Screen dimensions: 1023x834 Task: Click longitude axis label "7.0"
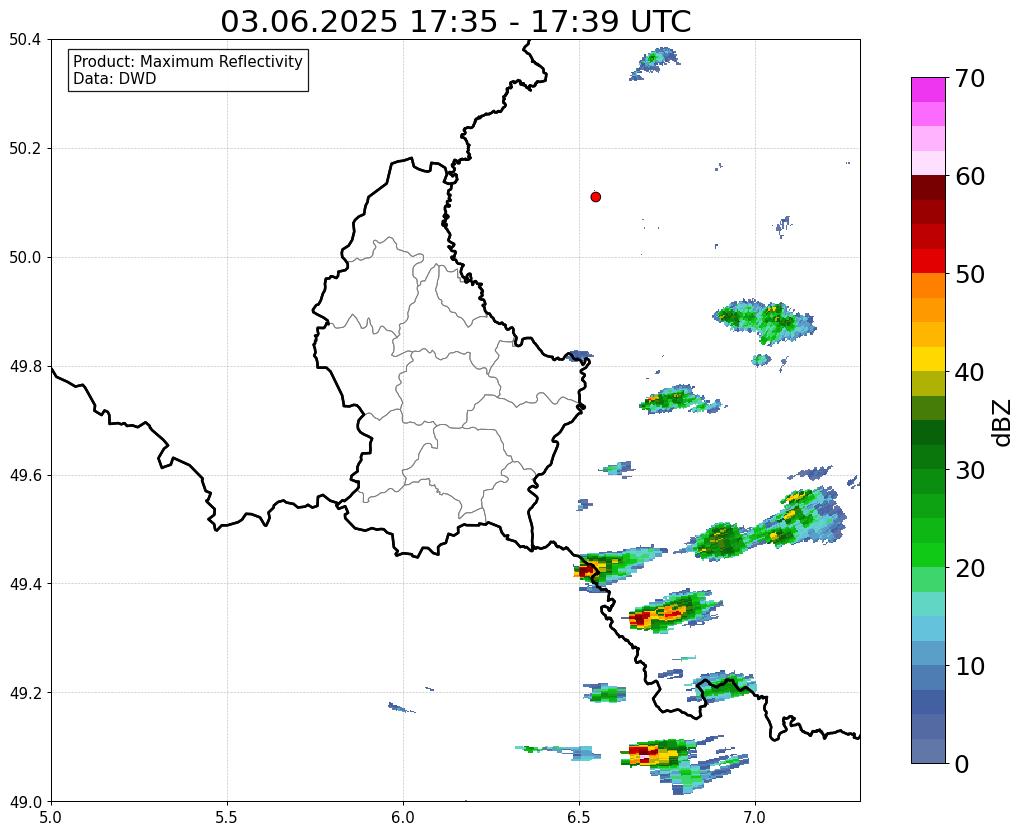pos(756,817)
